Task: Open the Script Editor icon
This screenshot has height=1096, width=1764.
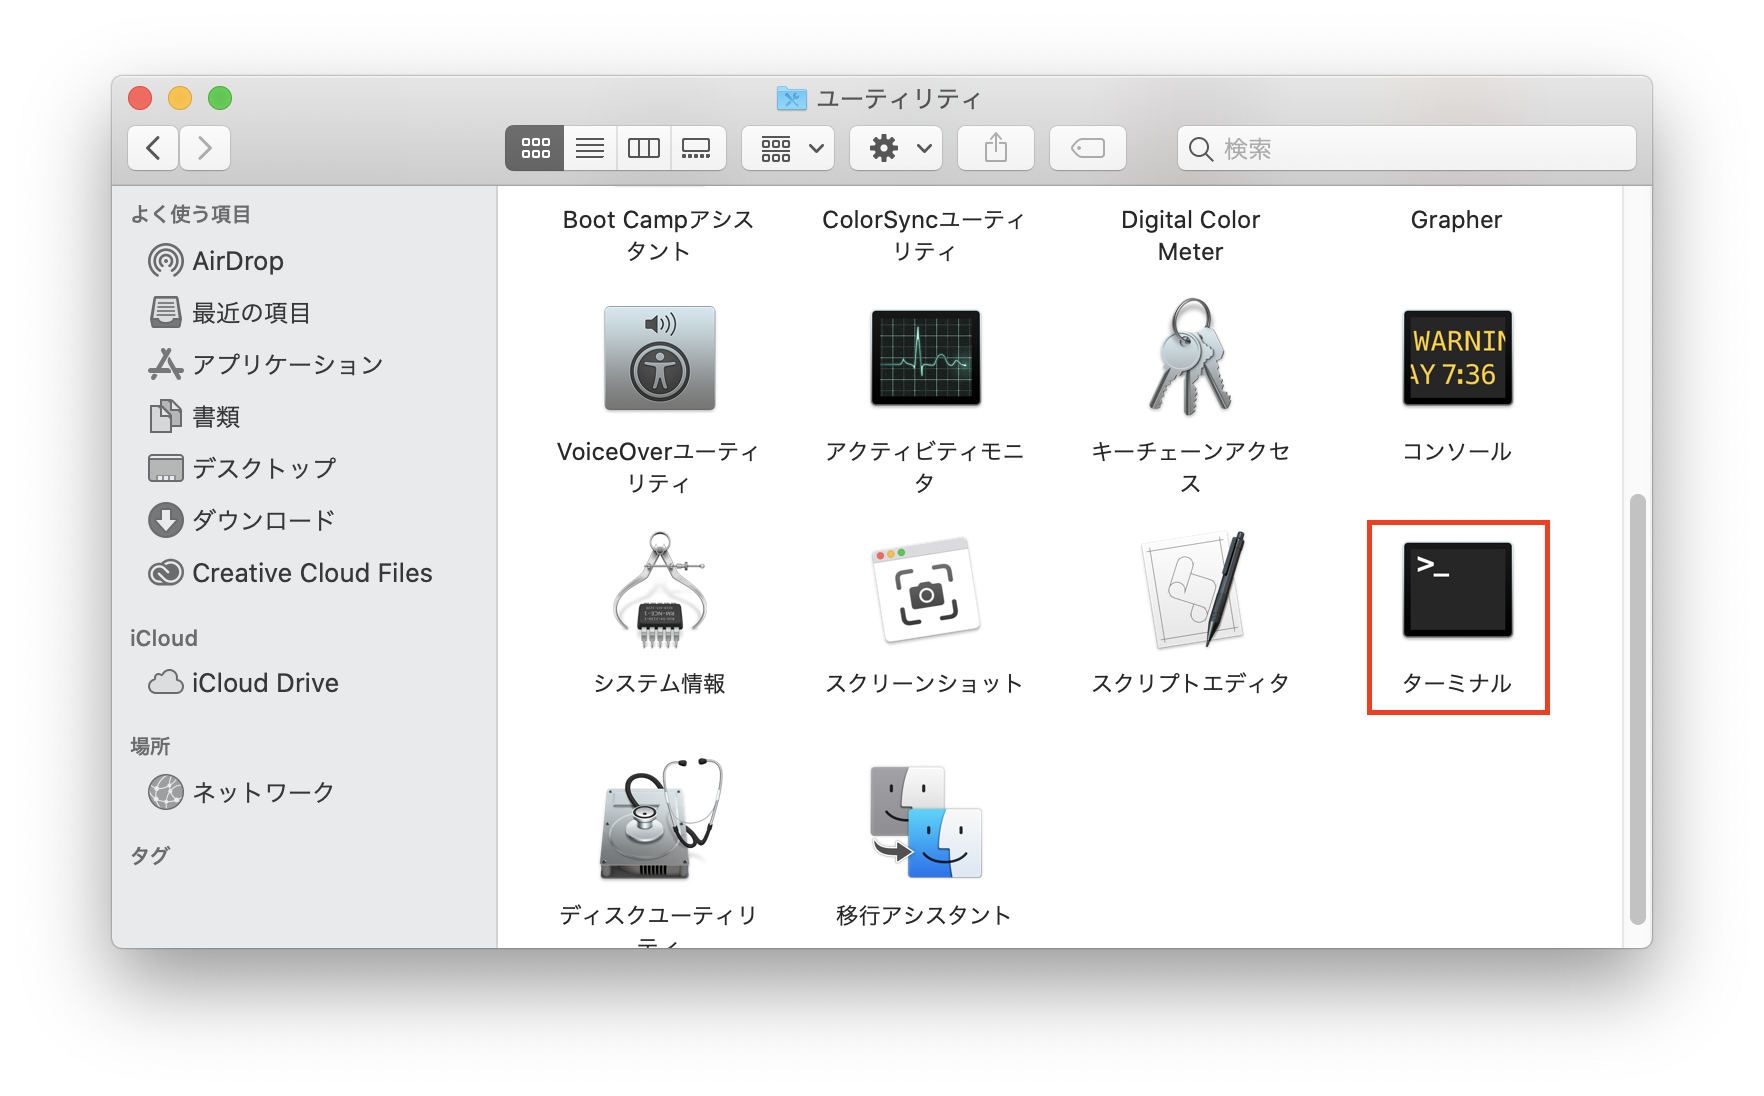Action: [1192, 590]
